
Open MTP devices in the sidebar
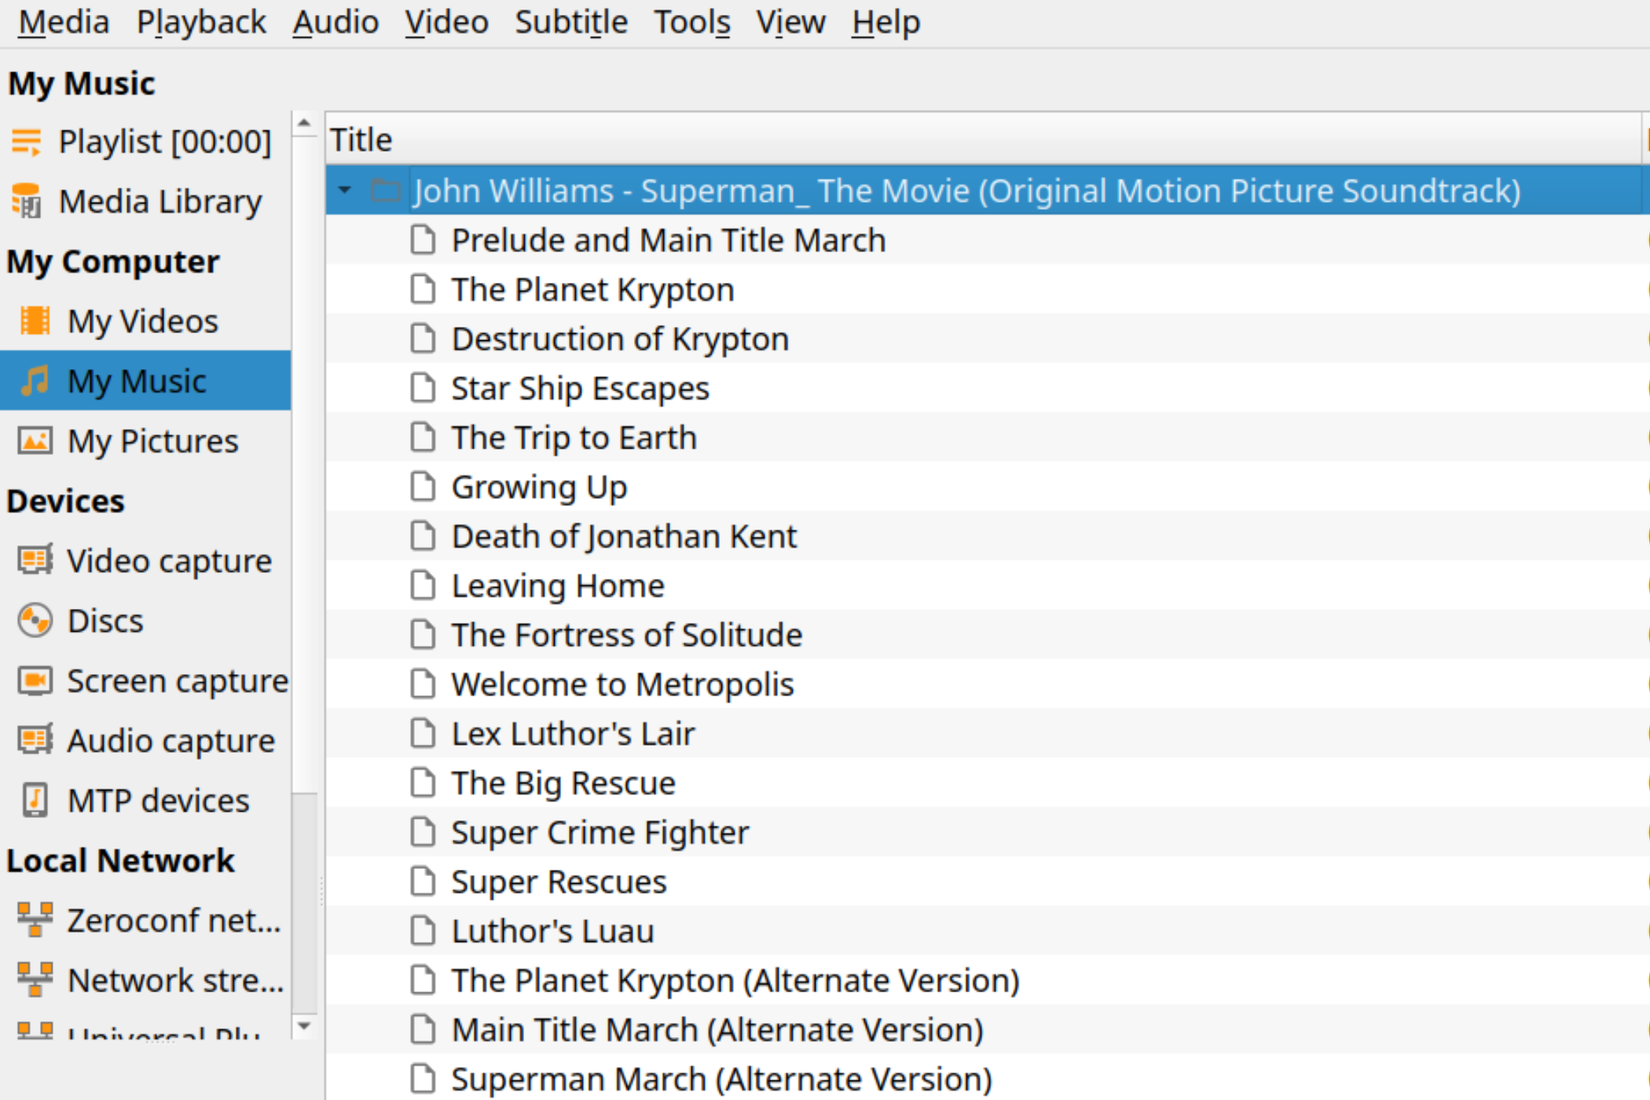point(36,800)
